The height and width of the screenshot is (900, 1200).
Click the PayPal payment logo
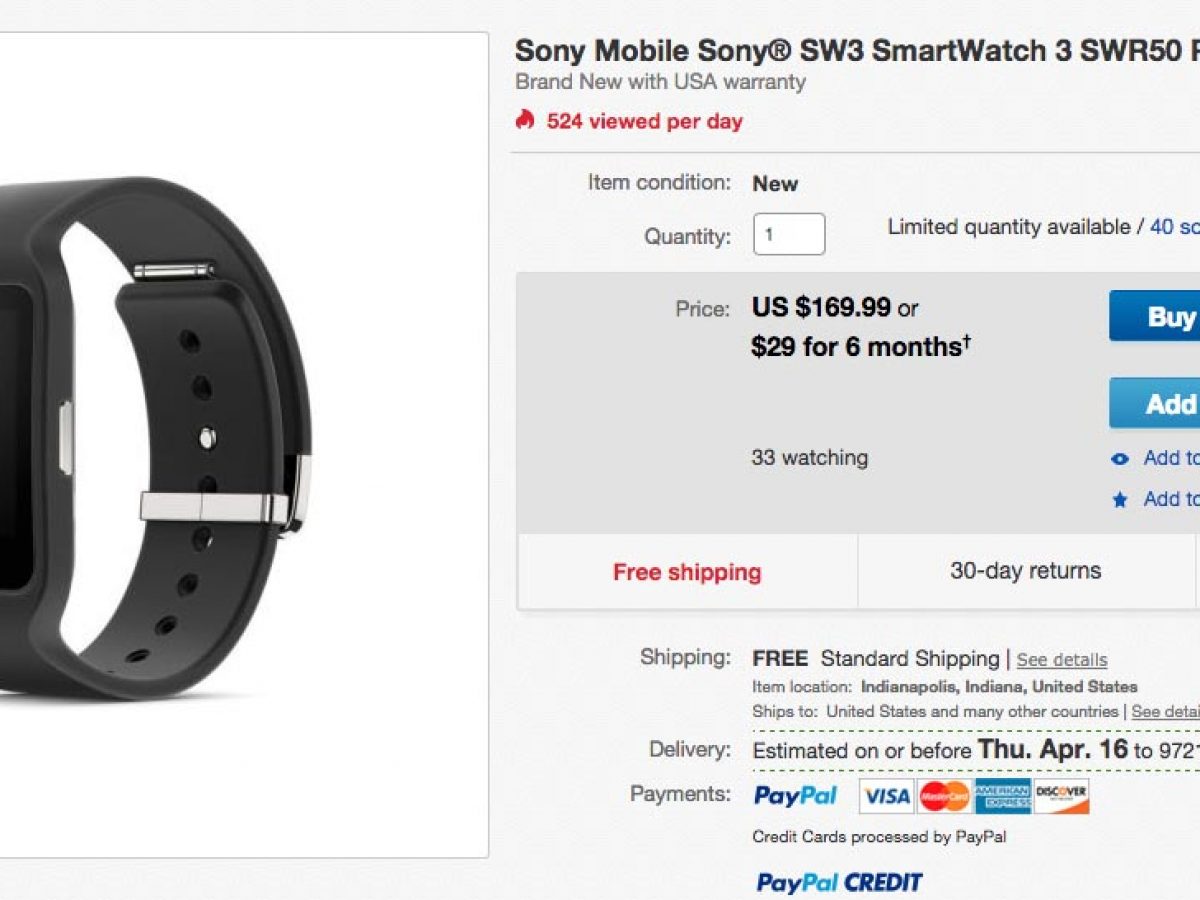pos(795,796)
